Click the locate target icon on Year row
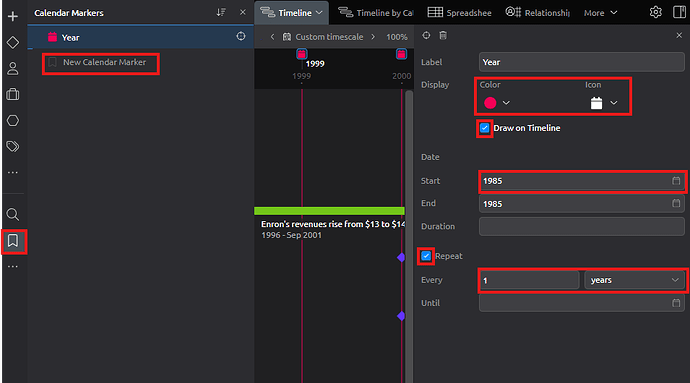Image resolution: width=690 pixels, height=383 pixels. [x=241, y=37]
